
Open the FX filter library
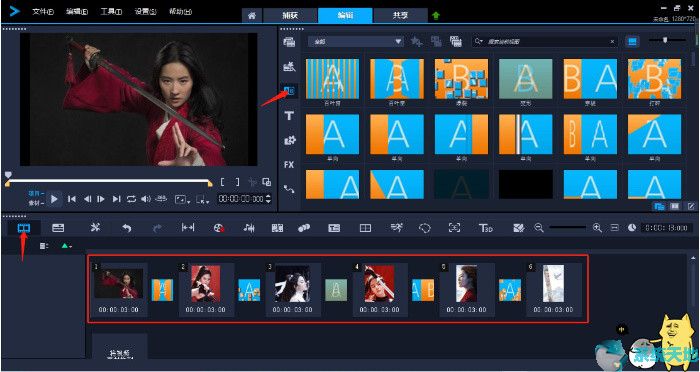coord(289,165)
